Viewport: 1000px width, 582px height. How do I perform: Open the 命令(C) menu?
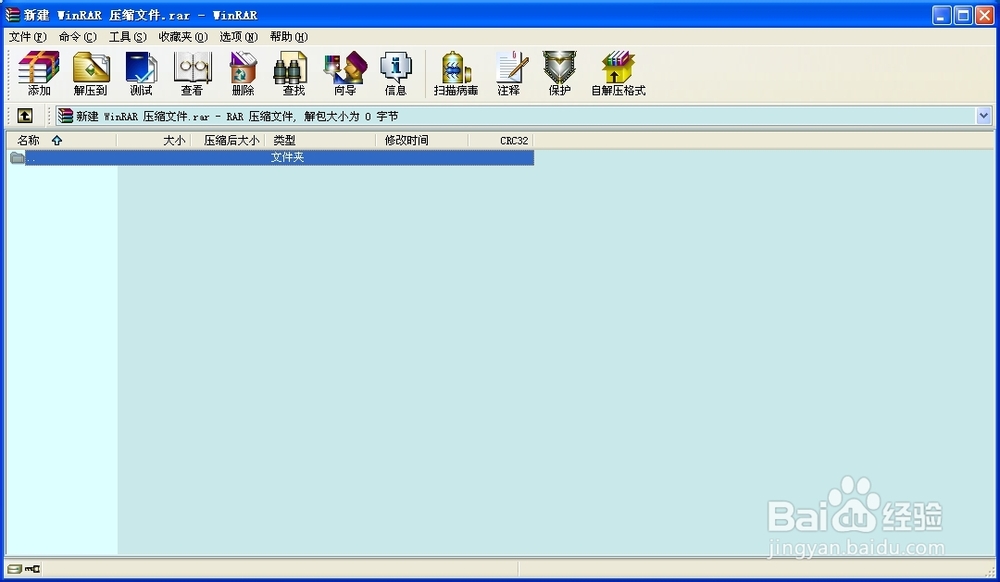(77, 37)
